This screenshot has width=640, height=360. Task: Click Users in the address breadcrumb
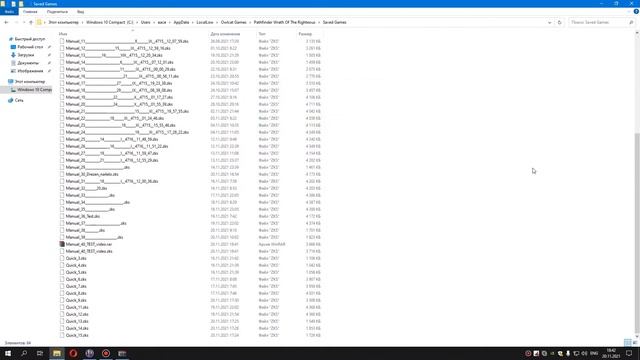pyautogui.click(x=146, y=22)
